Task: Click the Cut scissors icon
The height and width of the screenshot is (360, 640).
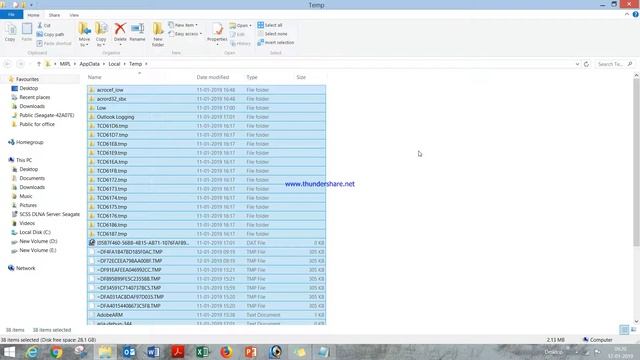Action: (40, 25)
